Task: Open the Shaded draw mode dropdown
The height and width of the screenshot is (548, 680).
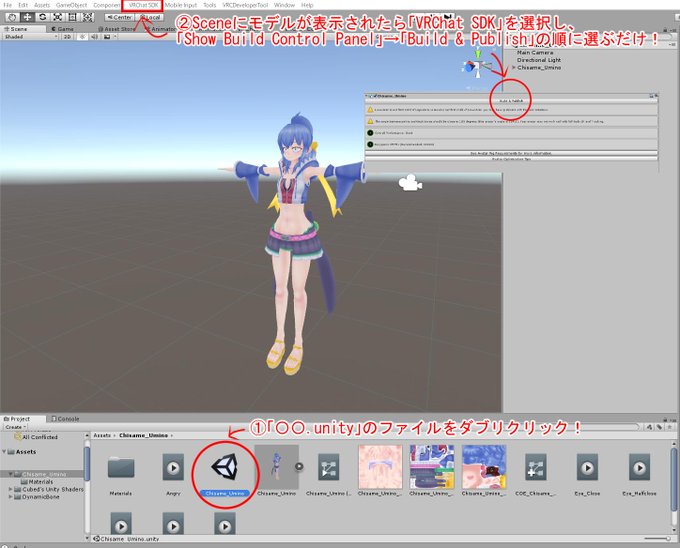Action: pyautogui.click(x=30, y=37)
